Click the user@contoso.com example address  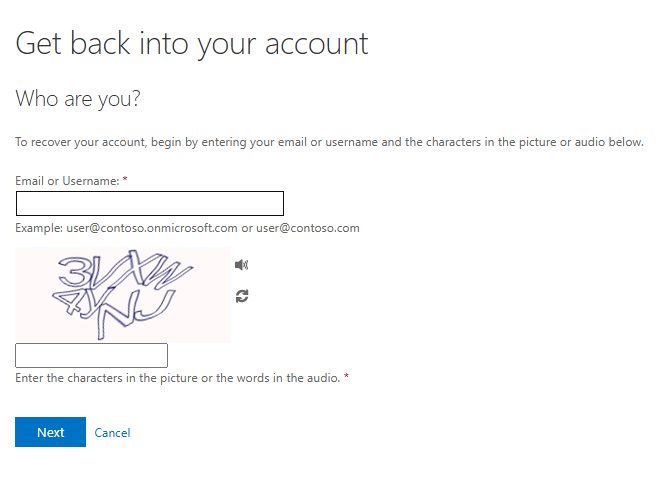pos(308,228)
